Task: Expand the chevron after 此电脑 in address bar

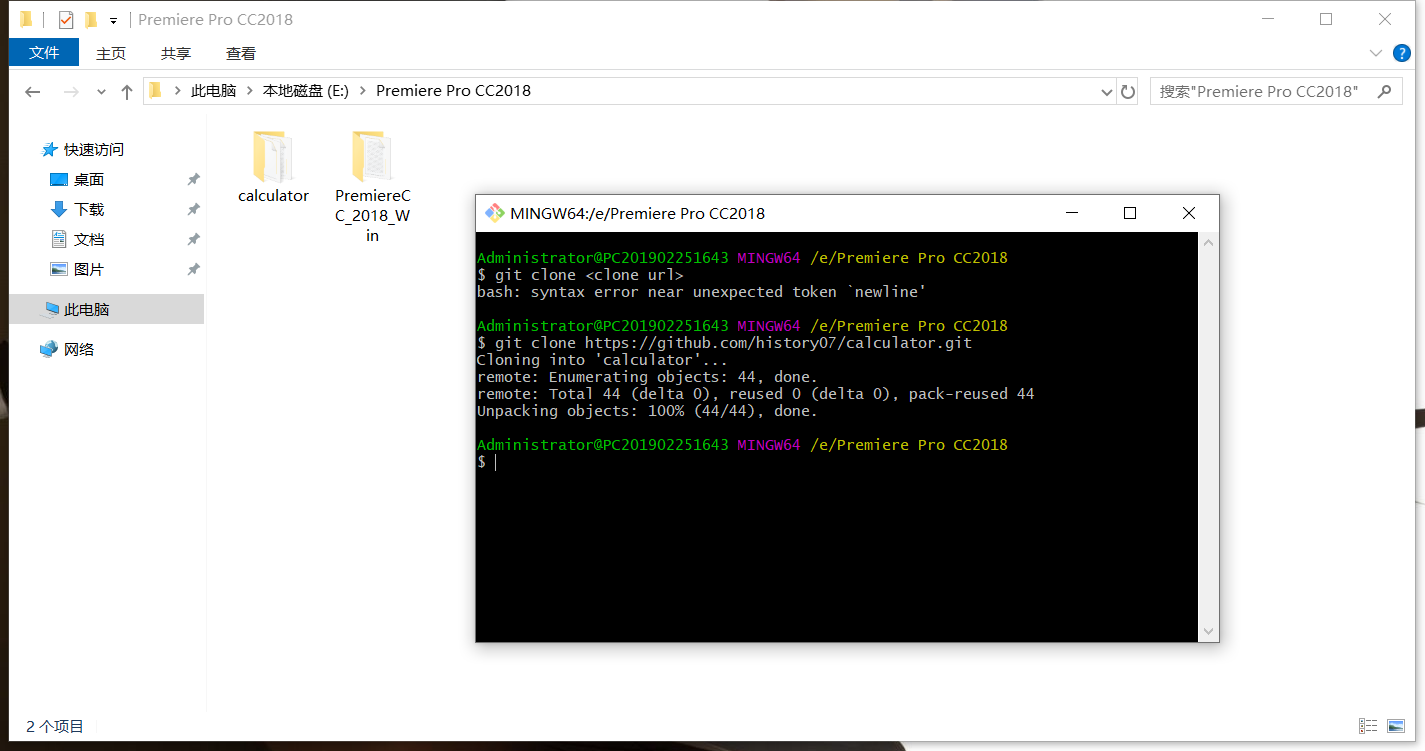Action: [249, 91]
